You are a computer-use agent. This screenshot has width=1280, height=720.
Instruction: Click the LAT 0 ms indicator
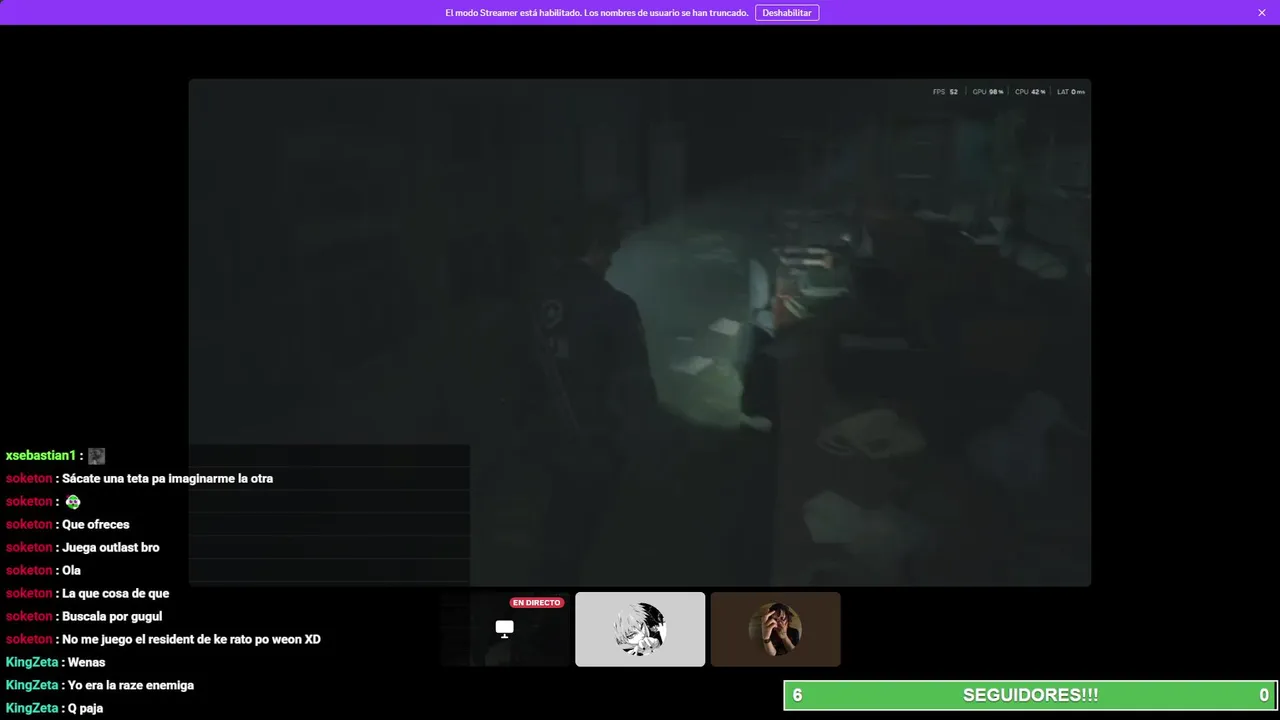[x=1071, y=92]
